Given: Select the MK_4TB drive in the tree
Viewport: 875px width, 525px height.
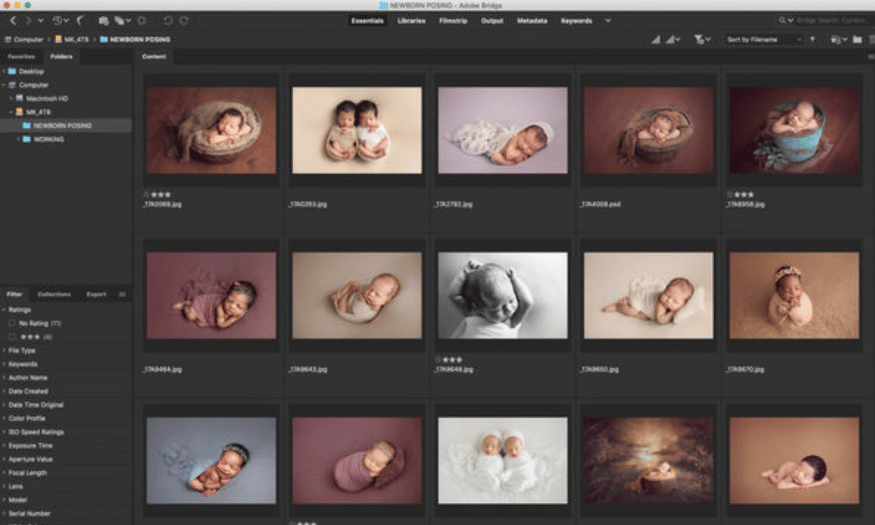Looking at the screenshot, I should point(38,112).
